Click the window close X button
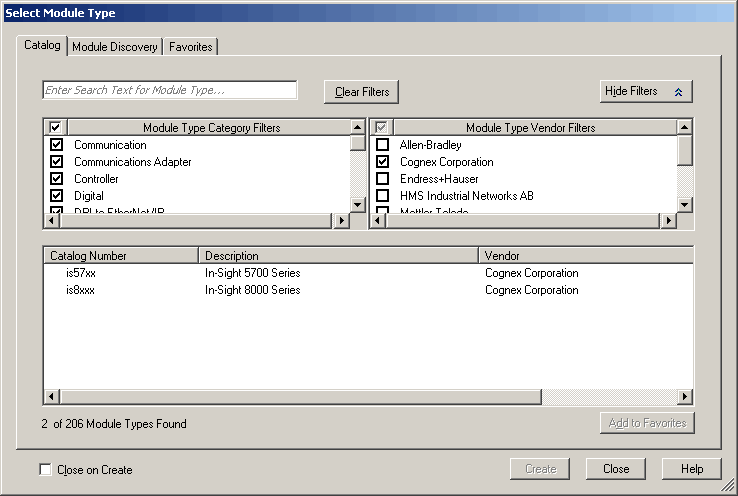Viewport: 738px width, 496px height. (x=723, y=13)
